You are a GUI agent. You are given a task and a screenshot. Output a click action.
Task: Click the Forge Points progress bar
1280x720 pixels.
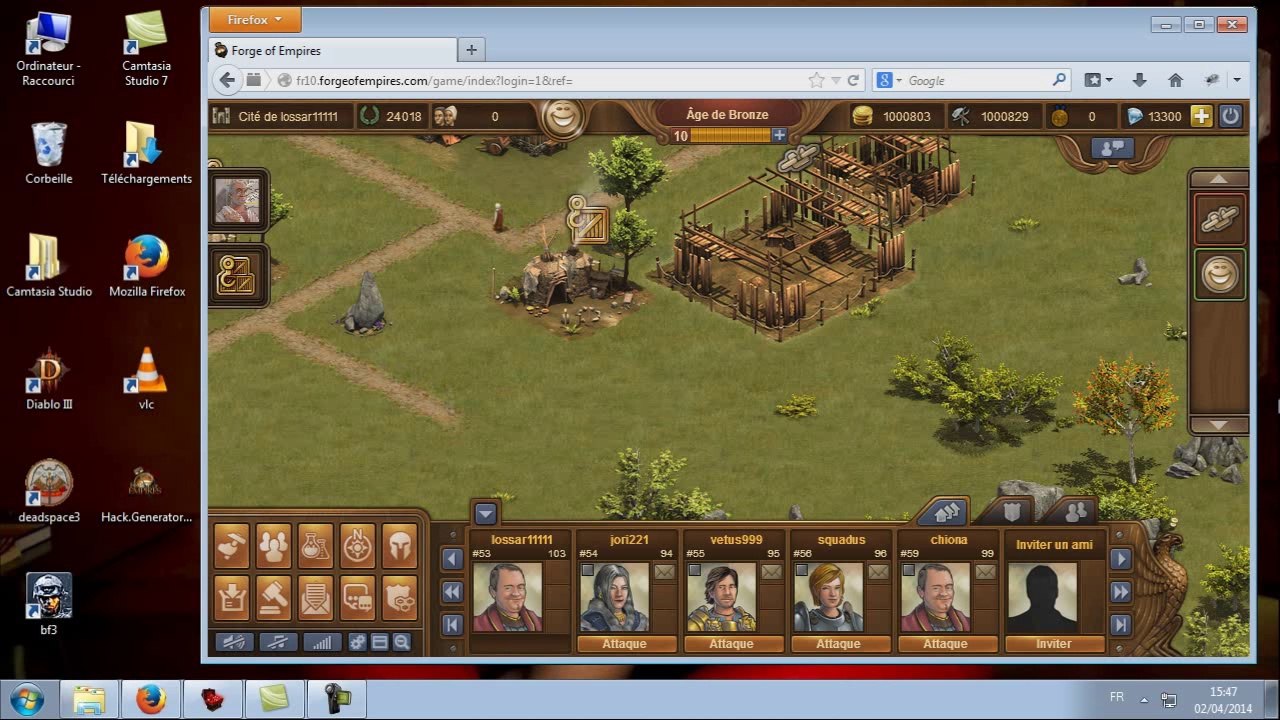click(730, 136)
